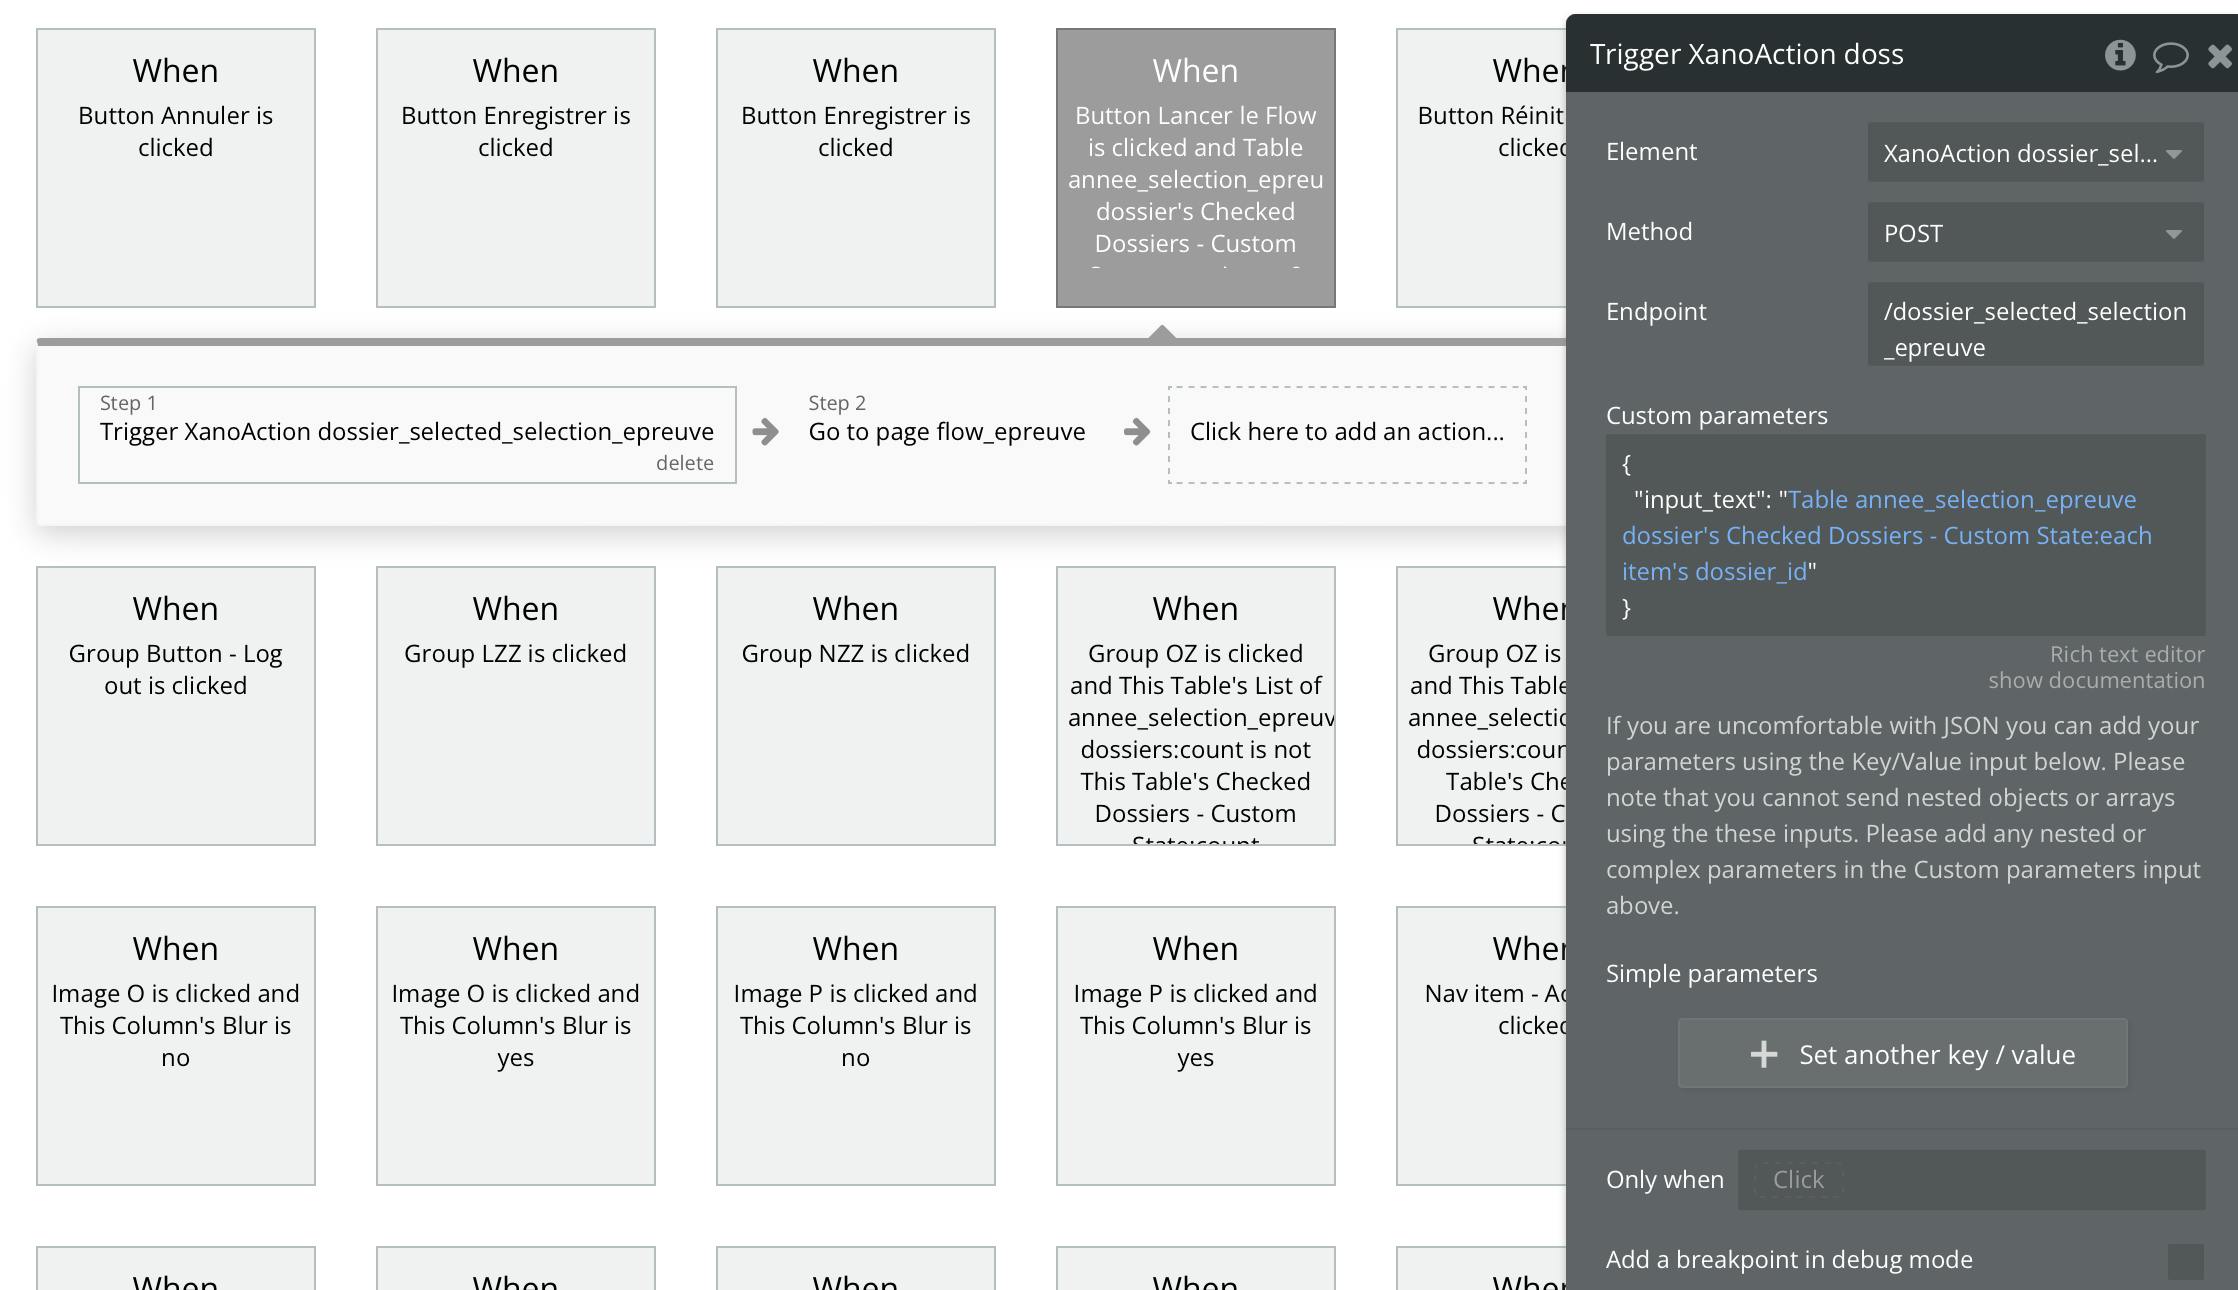
Task: Expand the Method POST dropdown
Action: click(2034, 233)
